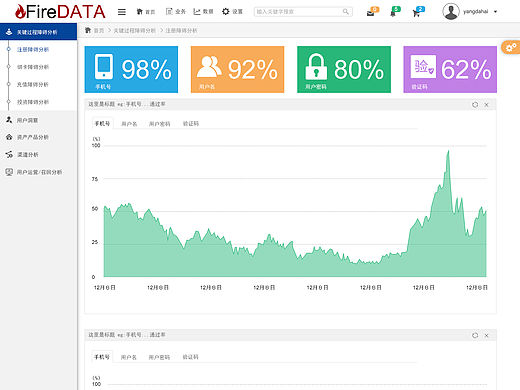Select 用户密码 tab in second chart panel
This screenshot has width=520, height=390.
[159, 357]
